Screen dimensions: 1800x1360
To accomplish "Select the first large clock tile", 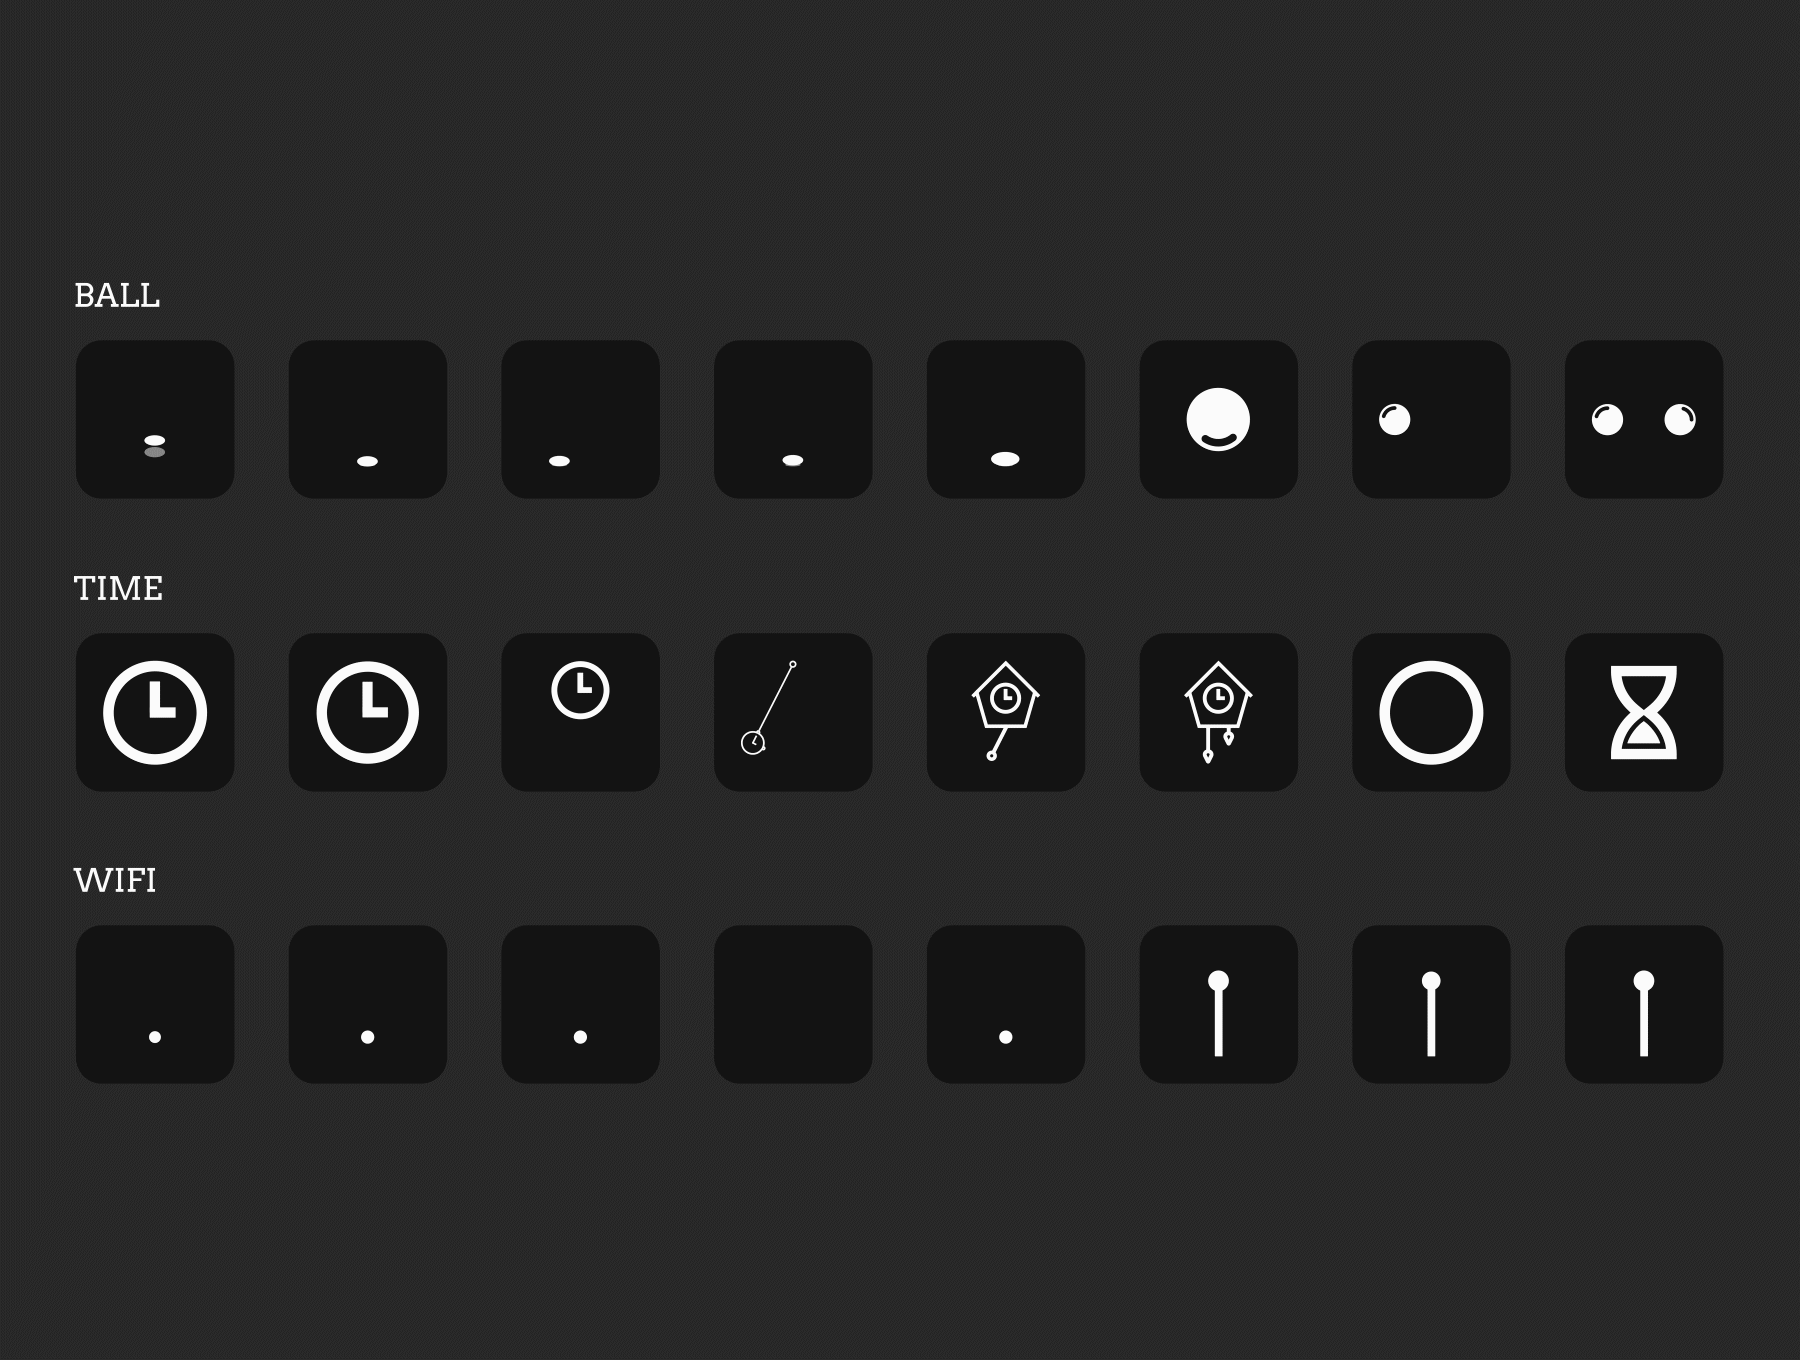I will tap(155, 712).
